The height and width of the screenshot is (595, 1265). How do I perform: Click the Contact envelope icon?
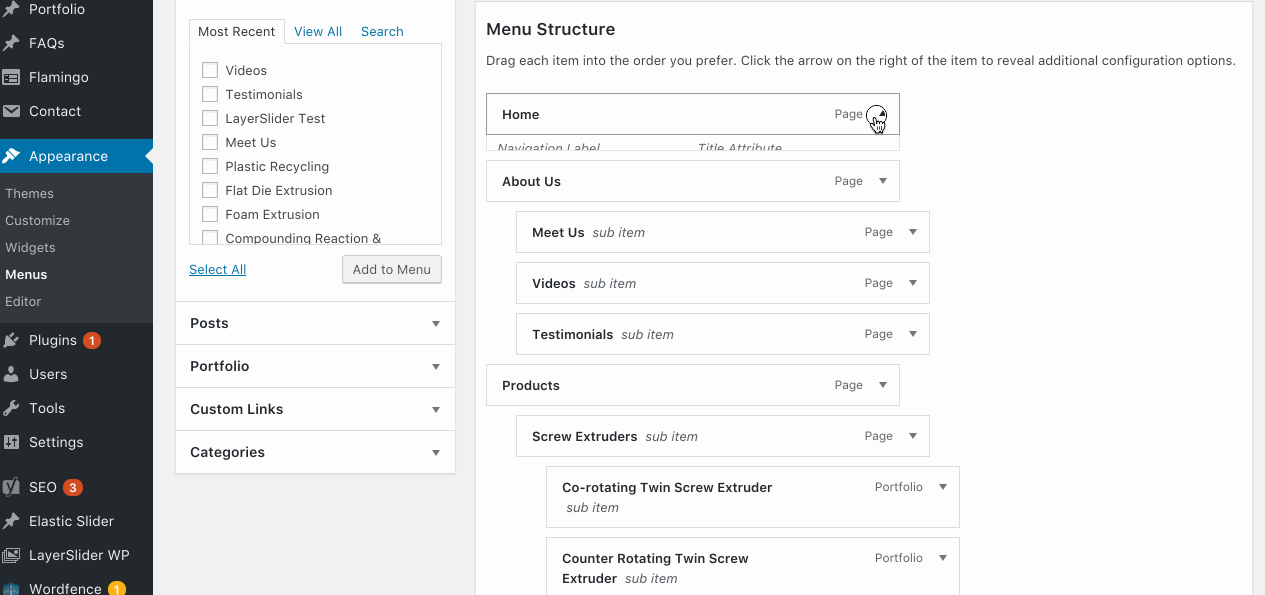(12, 111)
